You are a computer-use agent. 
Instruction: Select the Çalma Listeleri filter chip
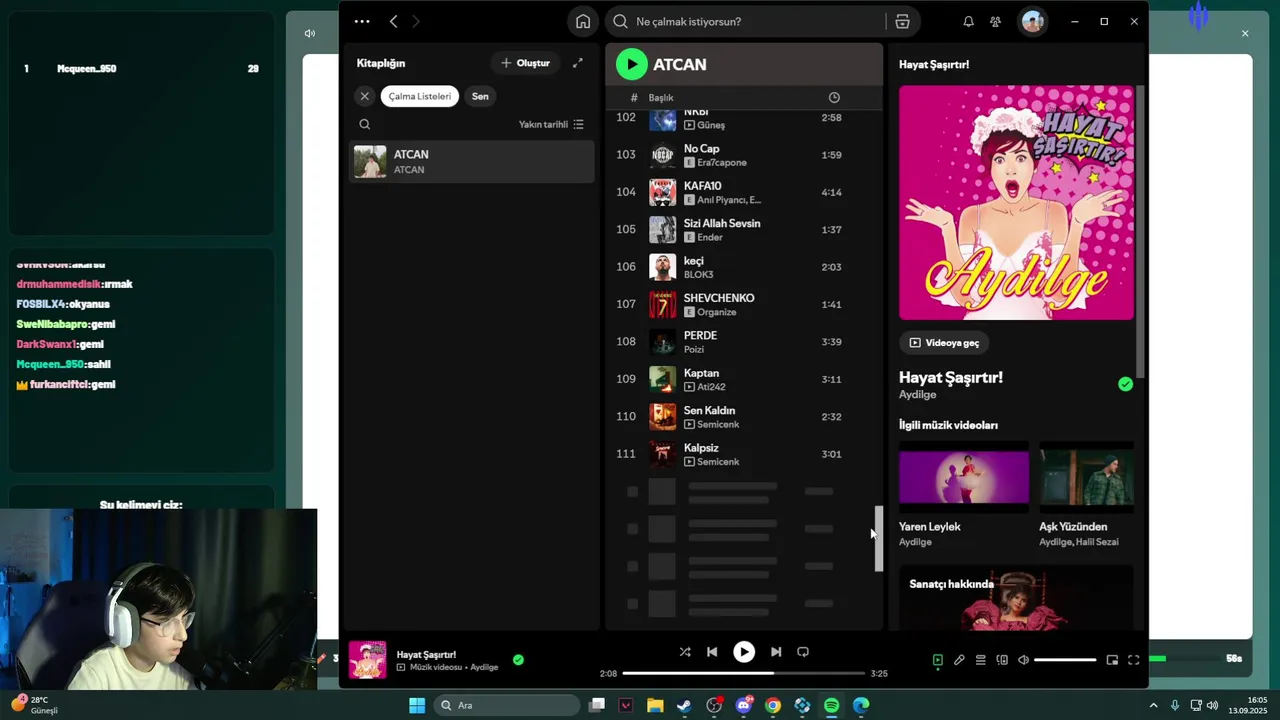coord(419,96)
